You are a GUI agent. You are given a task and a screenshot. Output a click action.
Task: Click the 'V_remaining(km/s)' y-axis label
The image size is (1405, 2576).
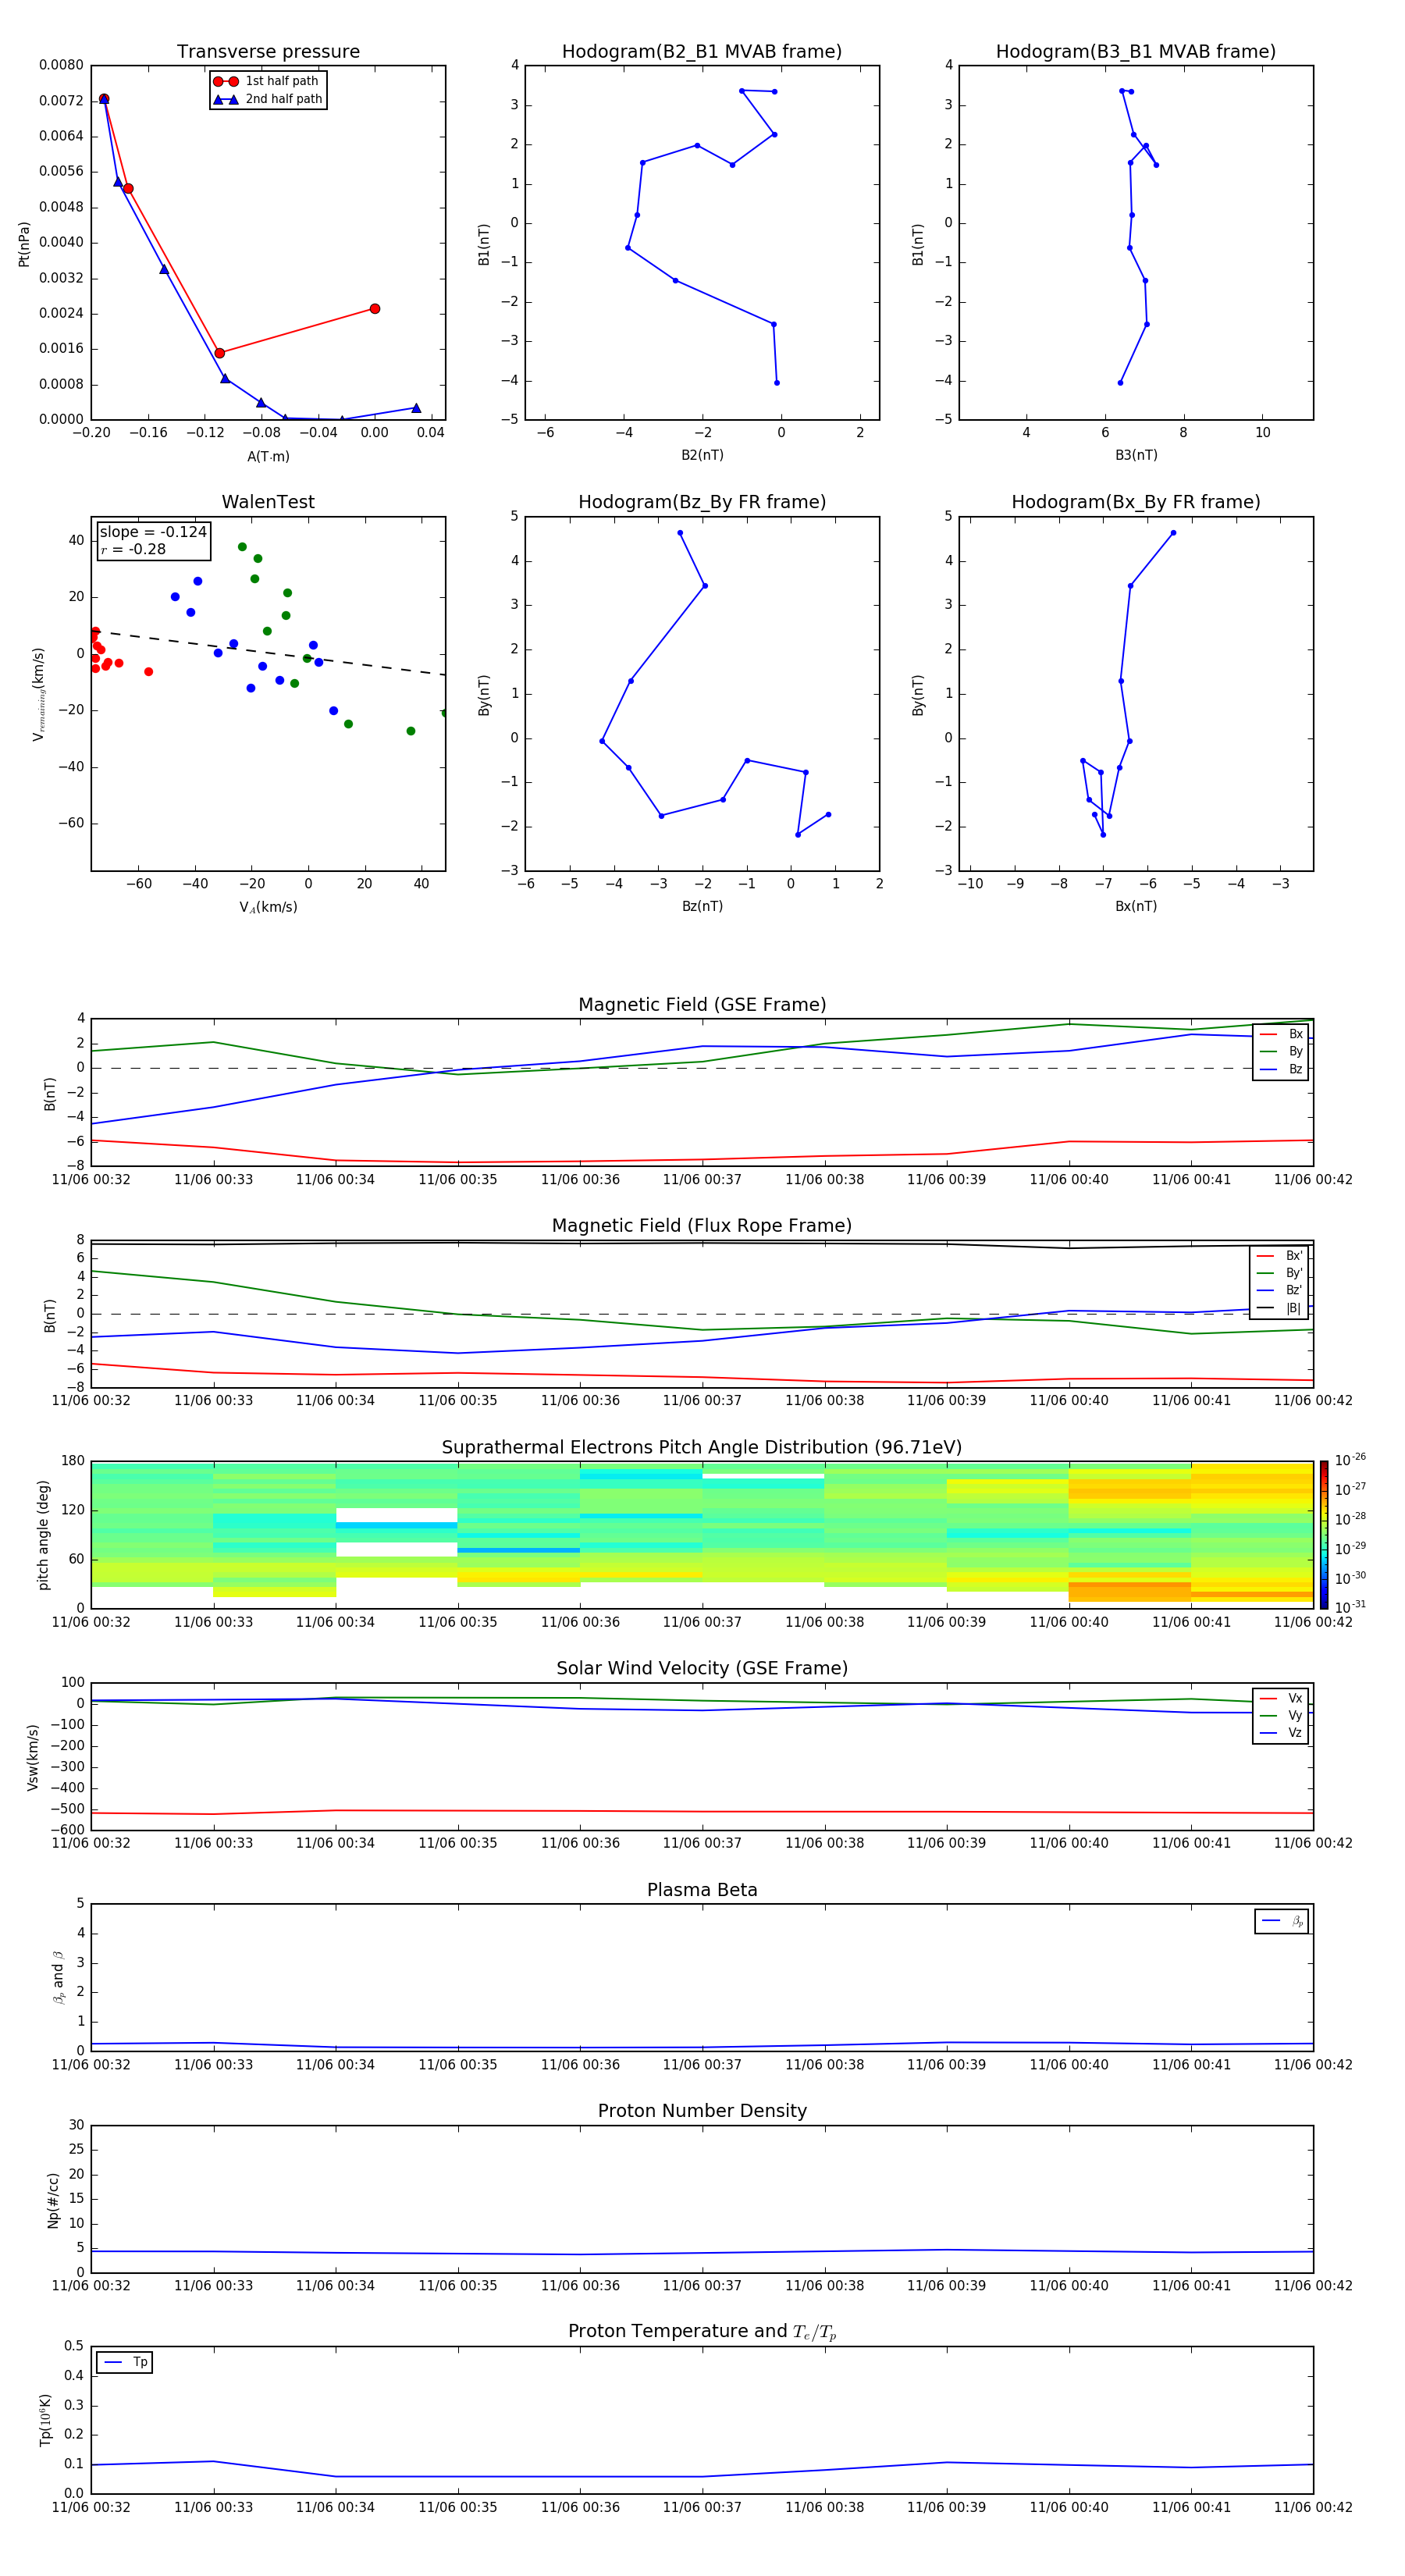click(38, 694)
